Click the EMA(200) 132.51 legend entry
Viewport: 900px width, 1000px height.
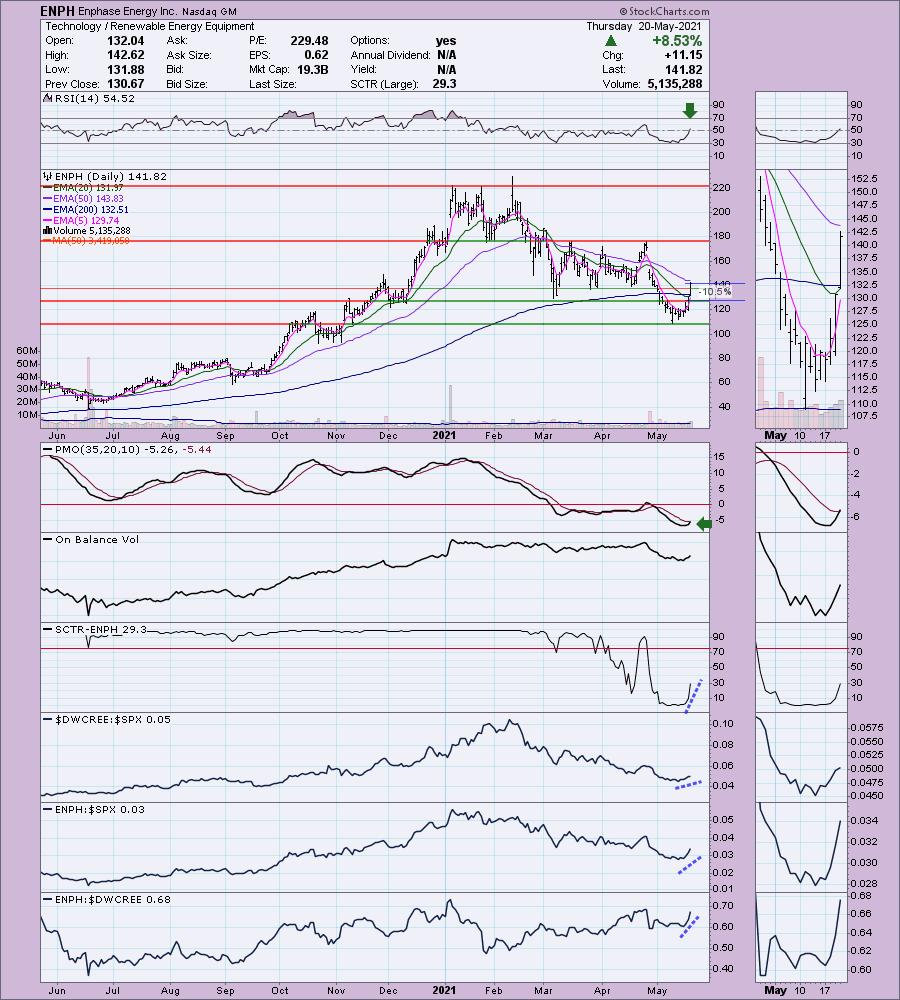click(x=91, y=209)
